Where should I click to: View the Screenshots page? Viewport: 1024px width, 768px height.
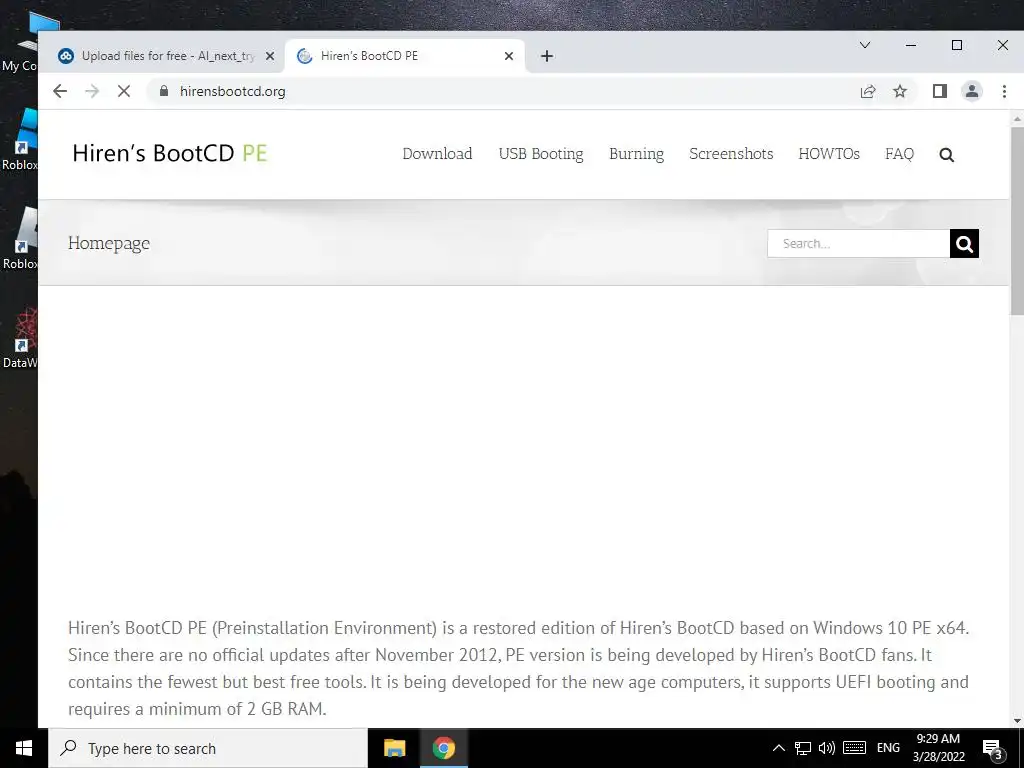point(731,153)
